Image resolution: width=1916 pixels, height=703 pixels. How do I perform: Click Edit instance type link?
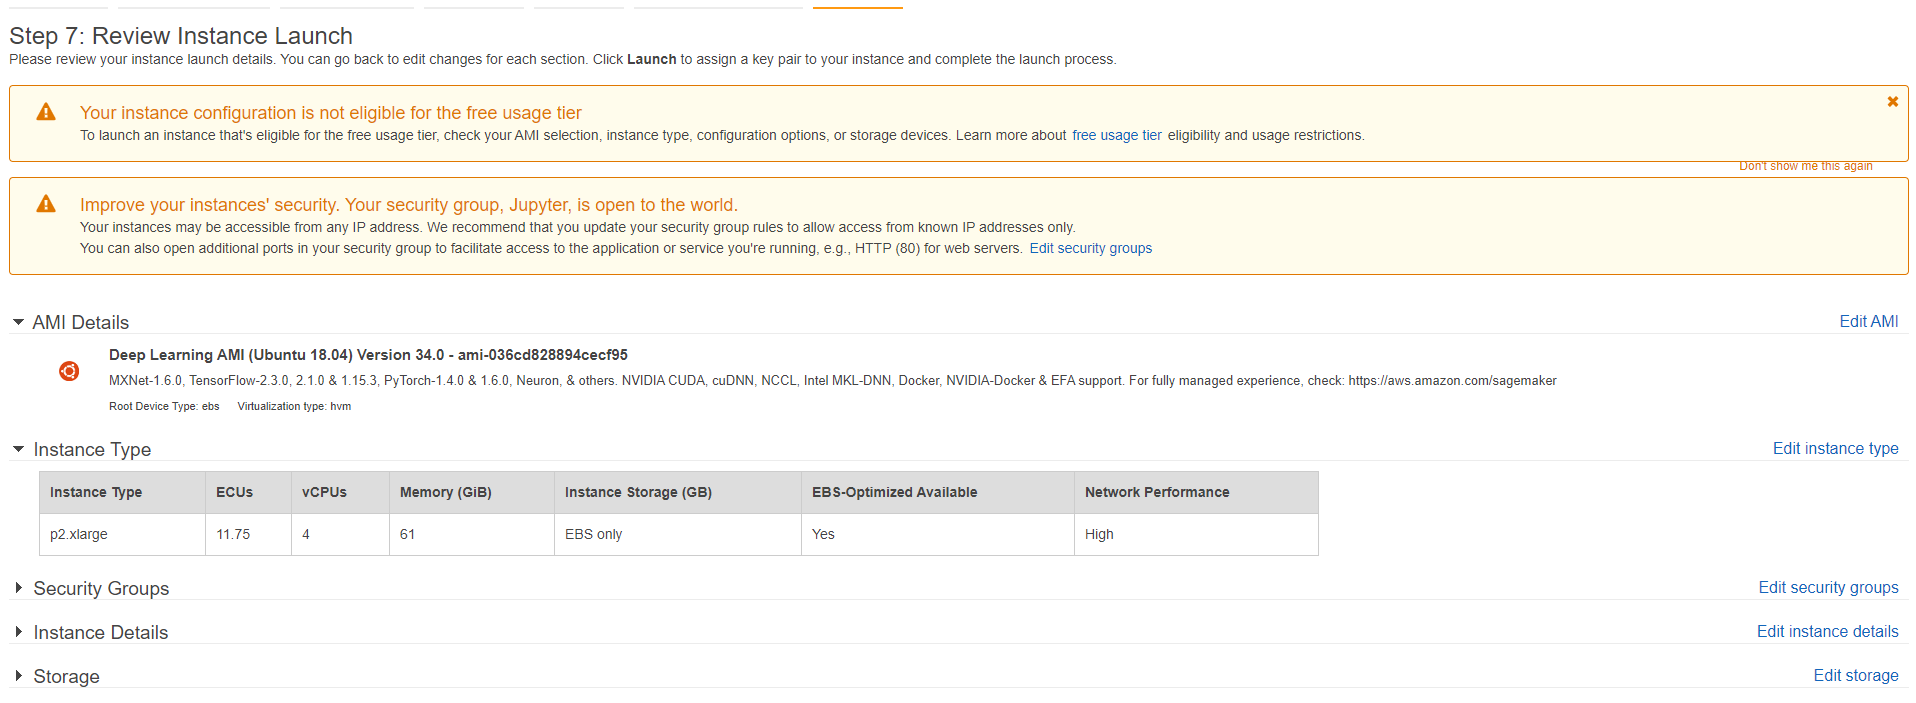(1835, 448)
